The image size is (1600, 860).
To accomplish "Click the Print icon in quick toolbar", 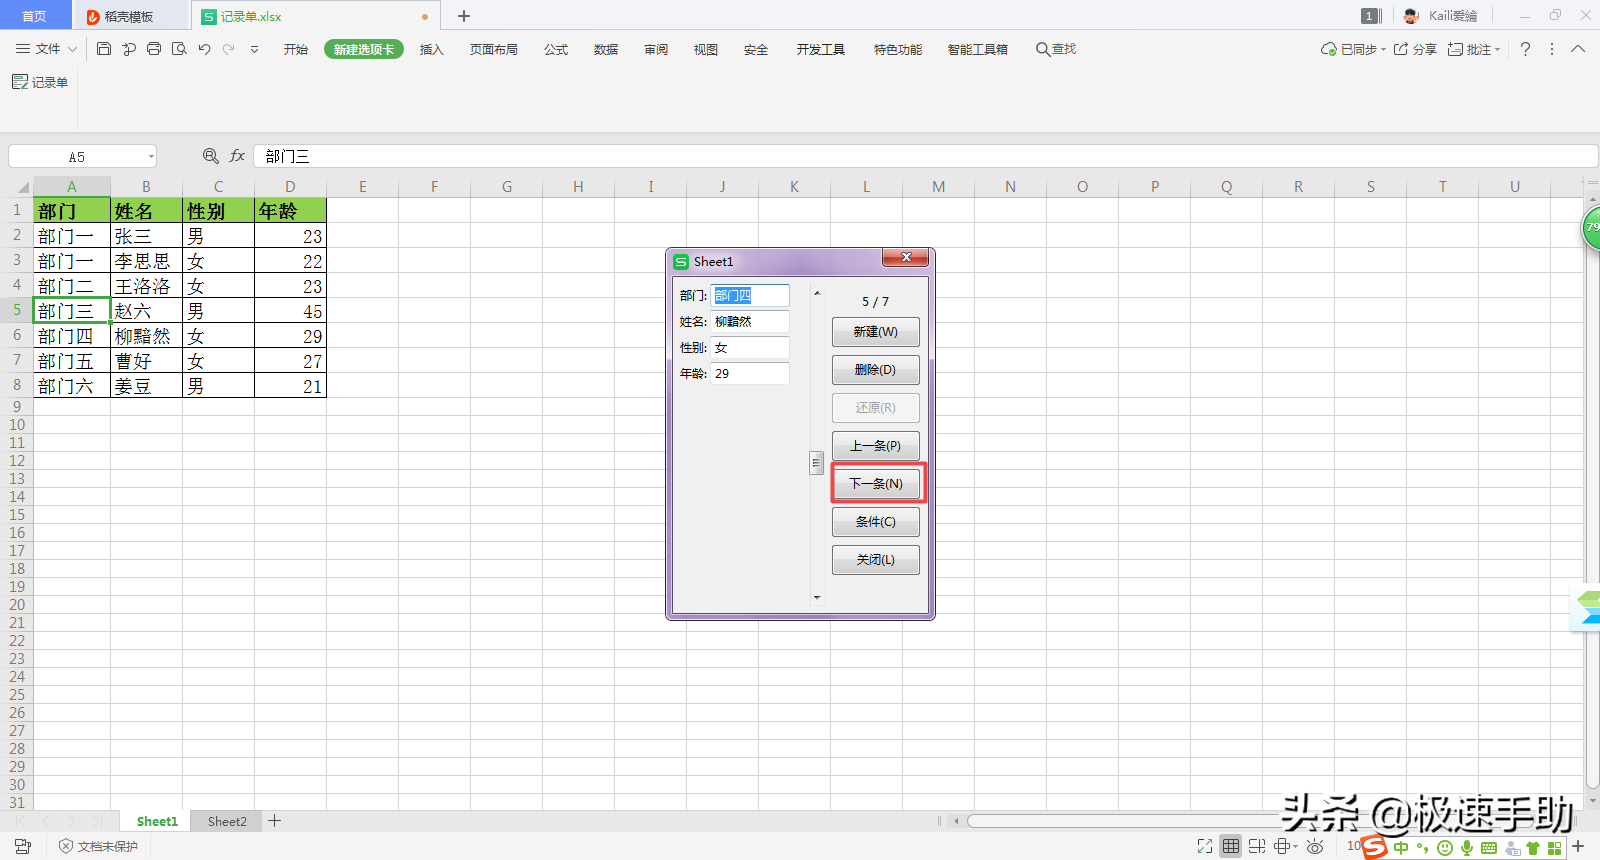I will point(154,49).
